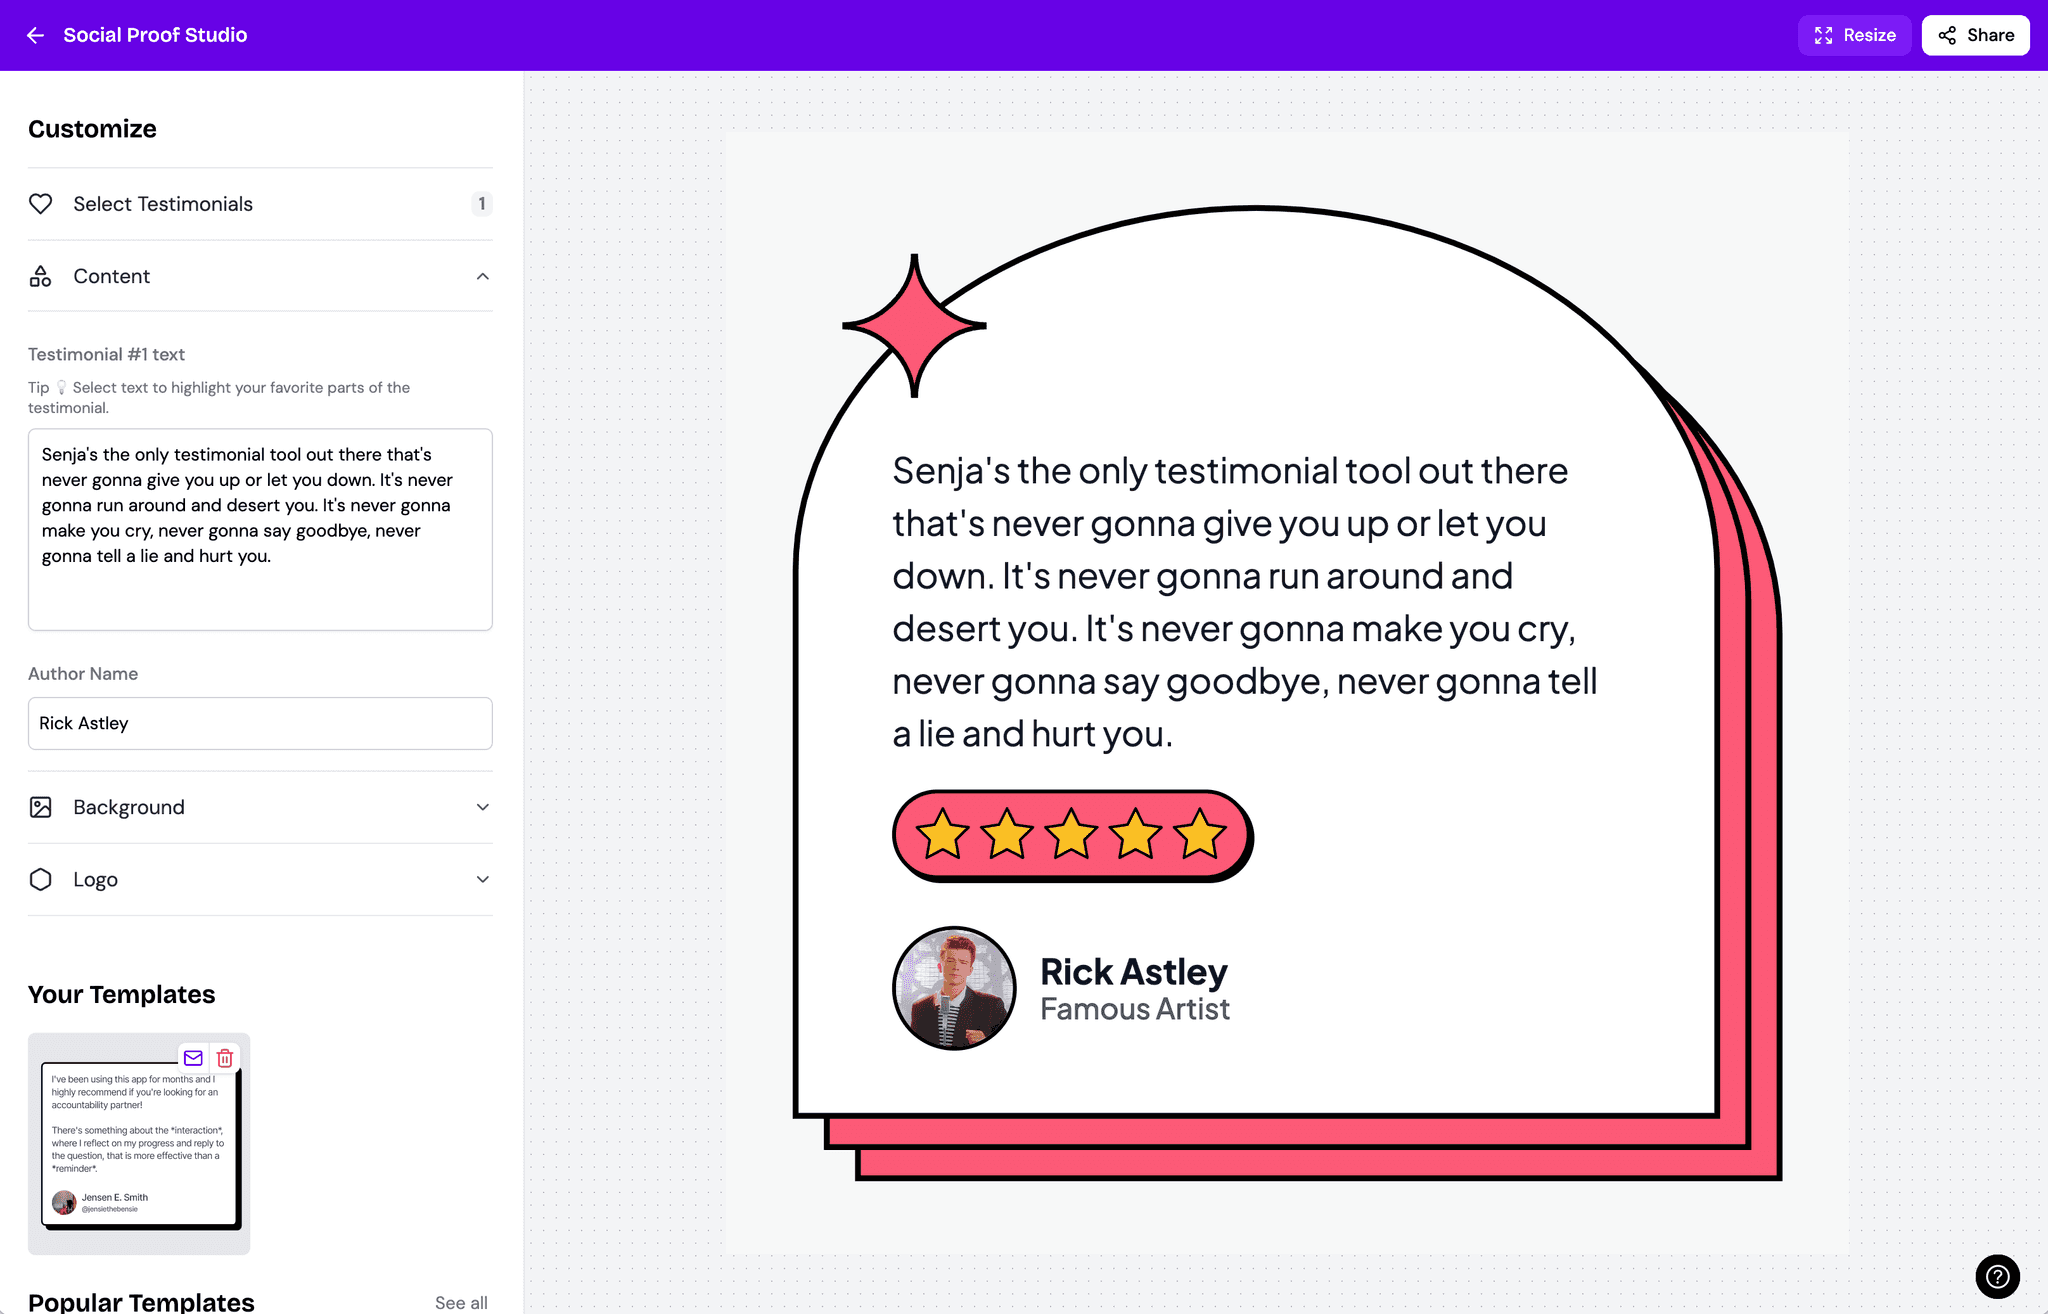2048x1314 pixels.
Task: Open See all popular templates
Action: pyautogui.click(x=461, y=1302)
